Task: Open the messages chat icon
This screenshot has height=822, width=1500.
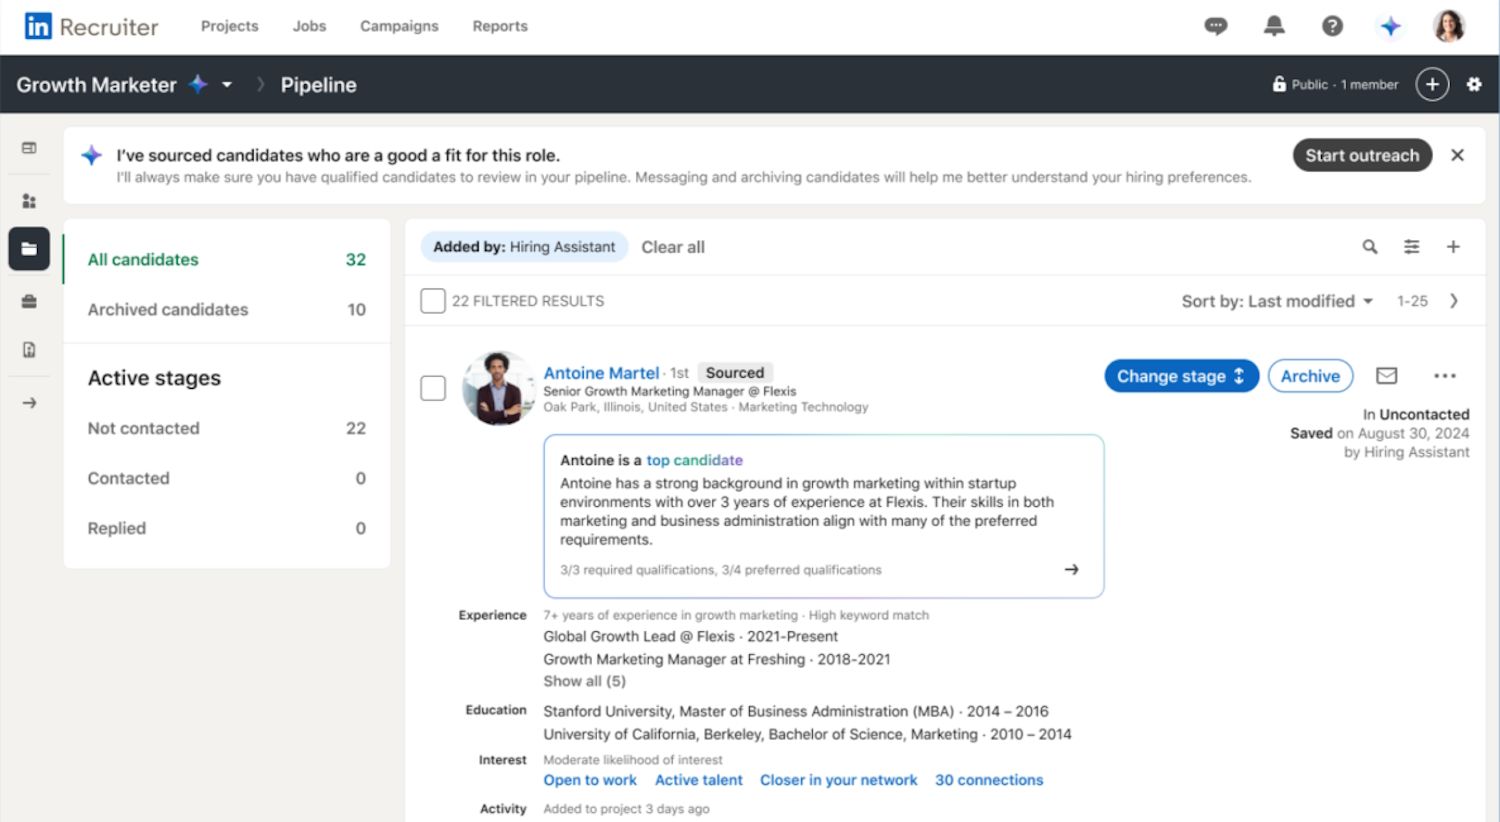Action: [x=1216, y=26]
